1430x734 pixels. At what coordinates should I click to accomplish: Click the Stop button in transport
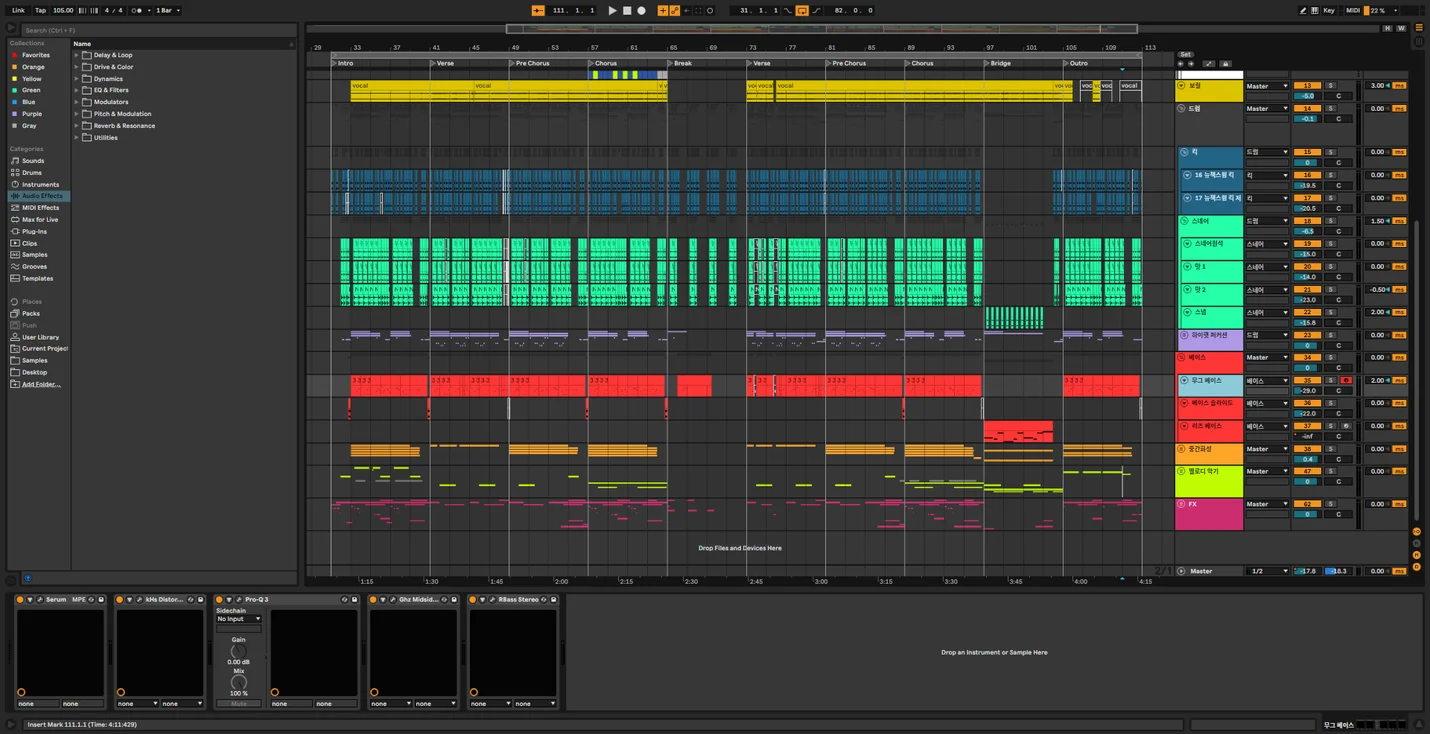coord(627,10)
